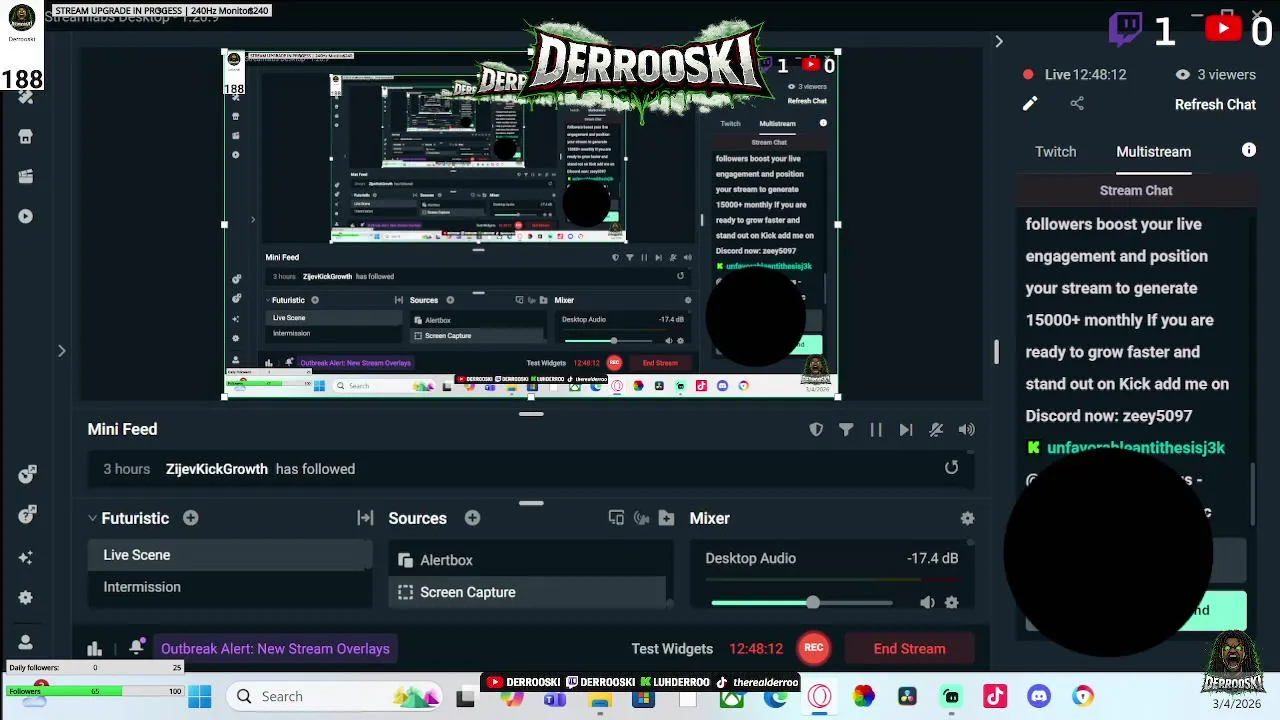Pause the Mini Feed alert queue
This screenshot has height=720, width=1280.
(876, 430)
